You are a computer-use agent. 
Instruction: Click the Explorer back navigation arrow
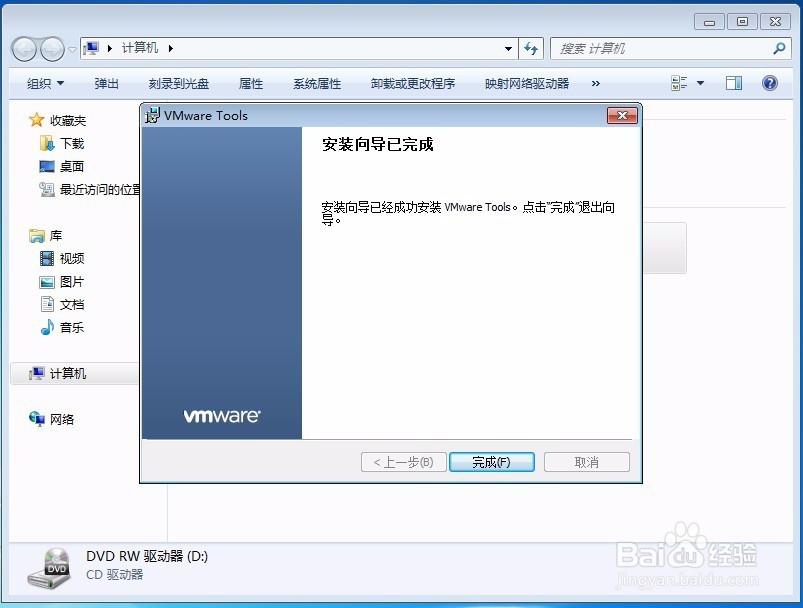coord(24,49)
